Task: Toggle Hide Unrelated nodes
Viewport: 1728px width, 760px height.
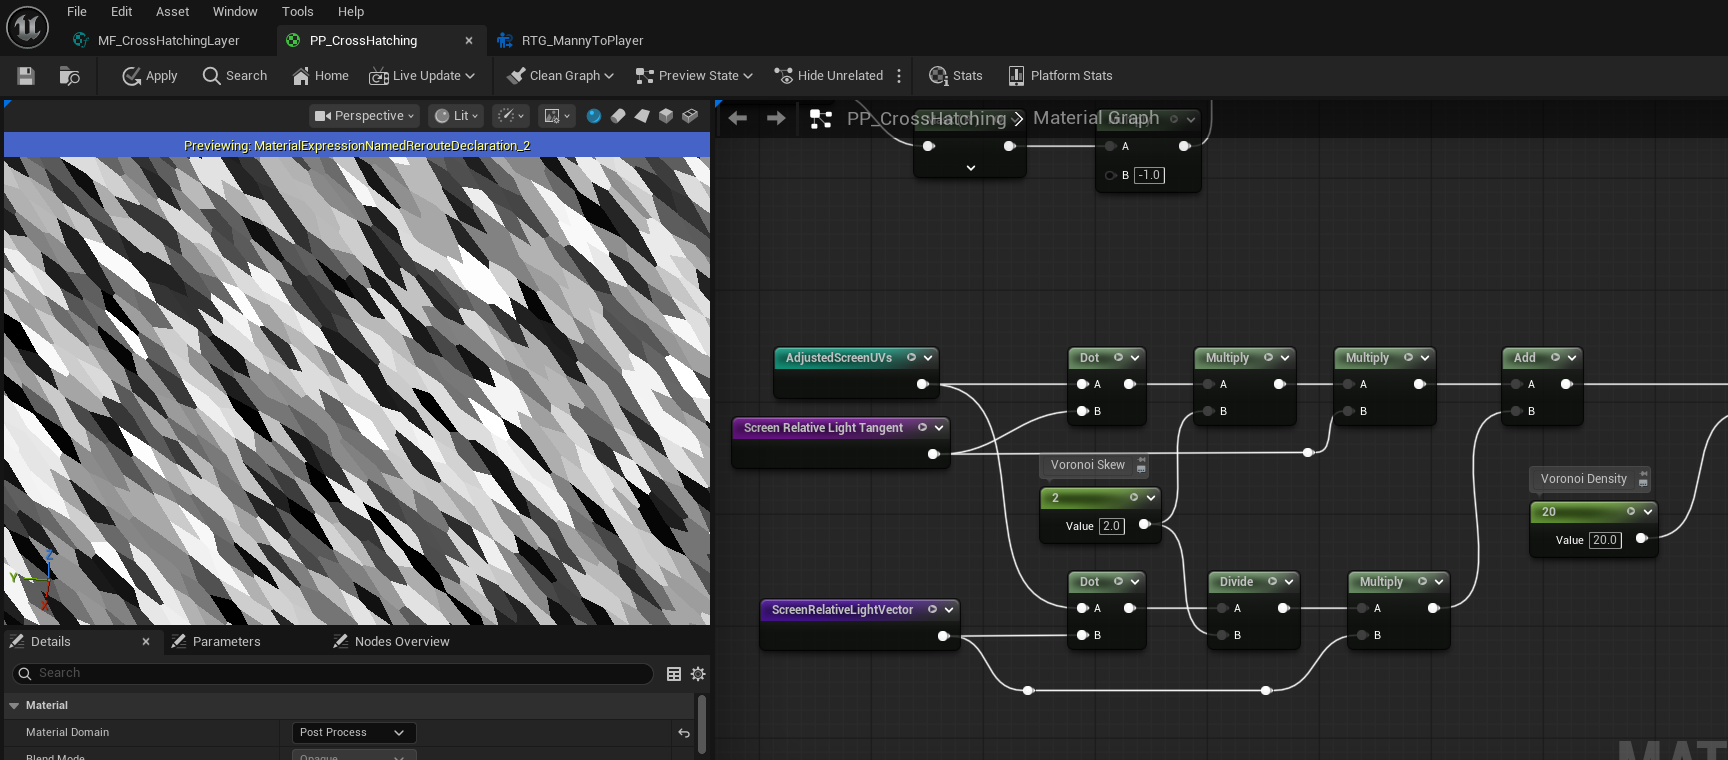Action: [x=829, y=76]
